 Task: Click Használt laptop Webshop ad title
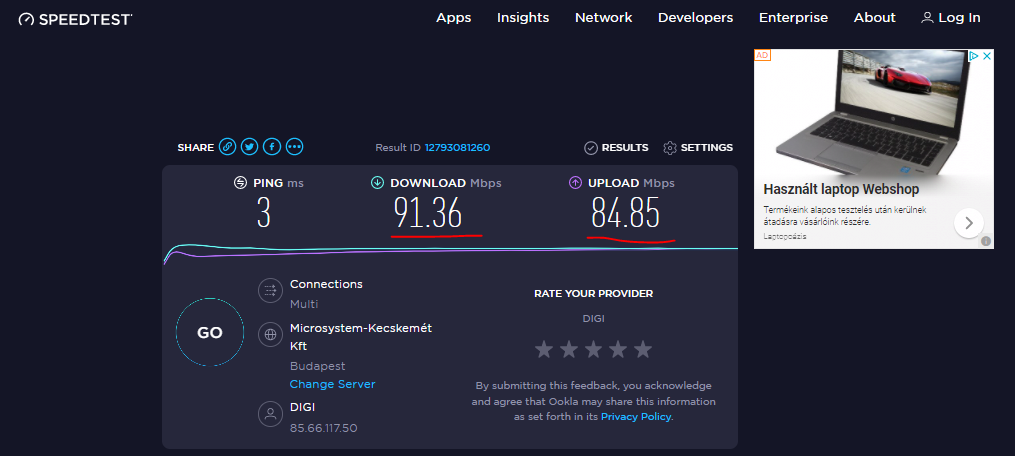tap(841, 190)
